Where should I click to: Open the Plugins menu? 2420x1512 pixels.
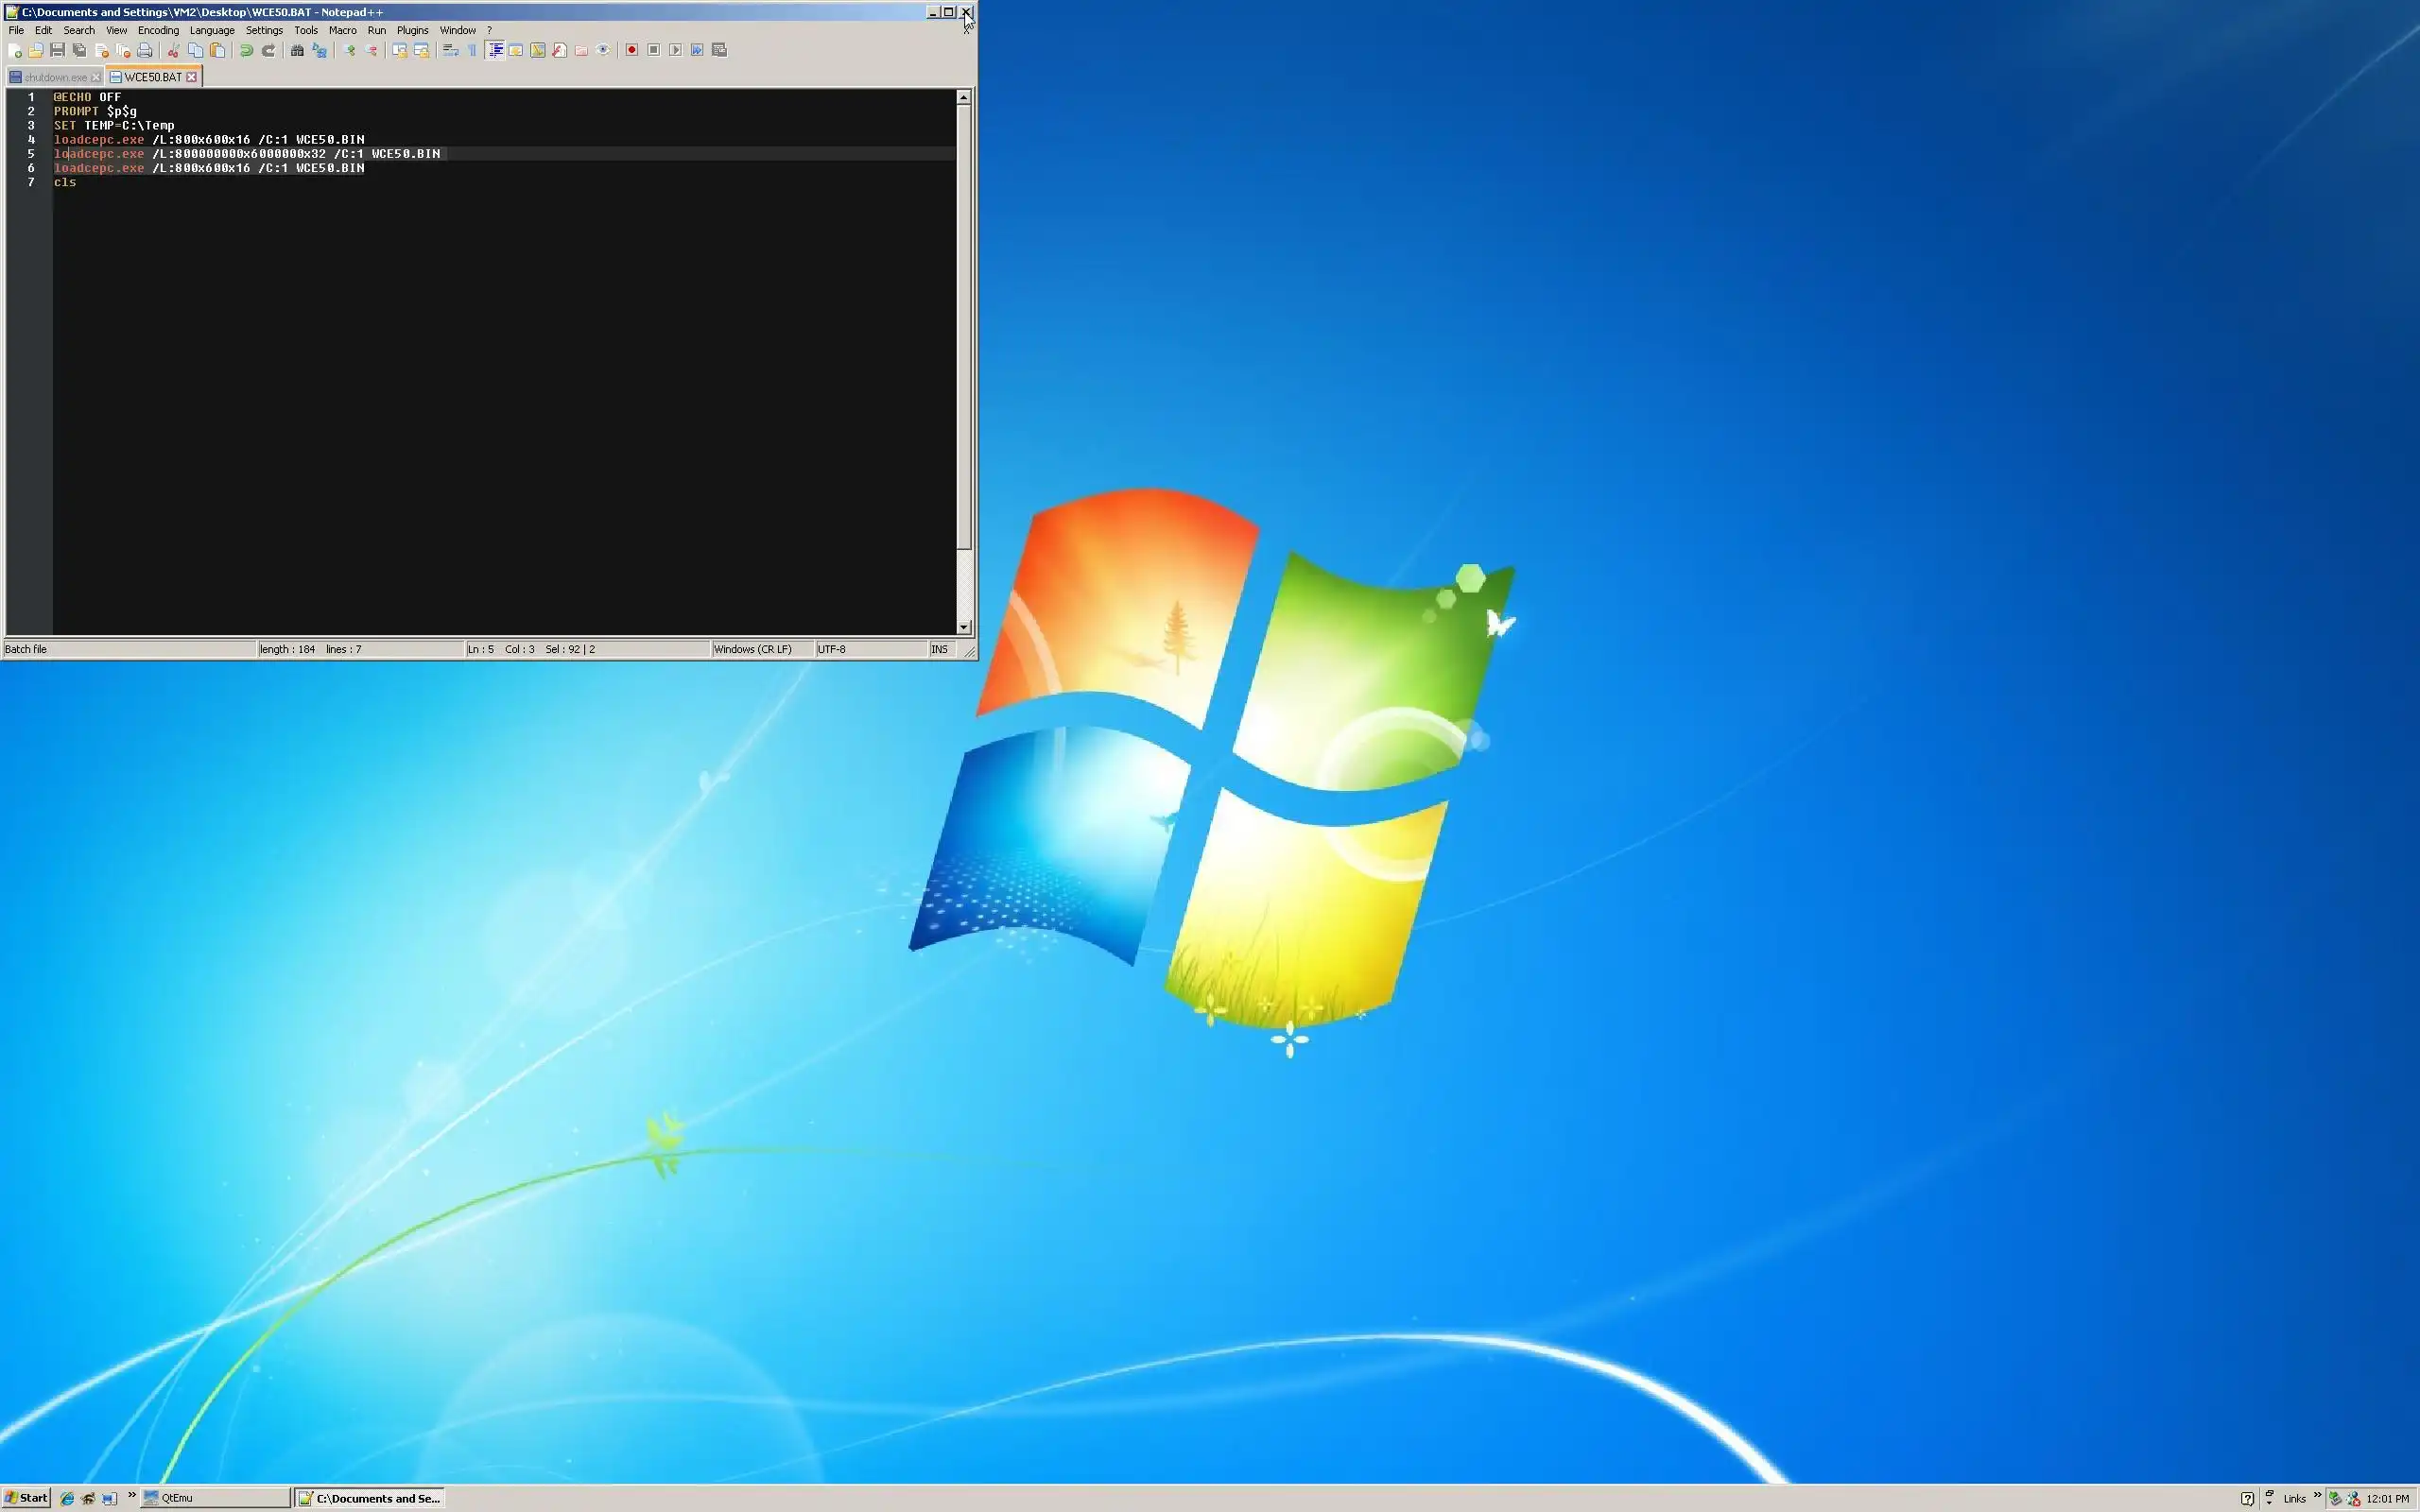coord(412,30)
